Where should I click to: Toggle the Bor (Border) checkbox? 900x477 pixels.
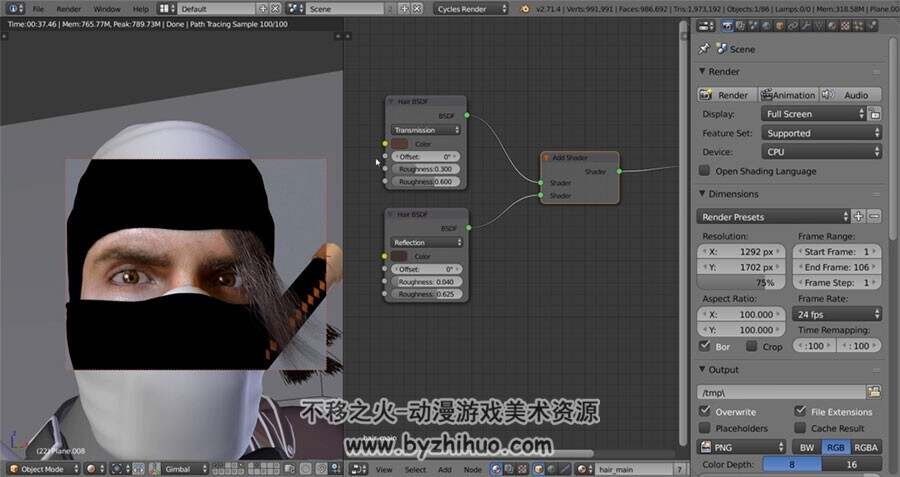tap(704, 346)
